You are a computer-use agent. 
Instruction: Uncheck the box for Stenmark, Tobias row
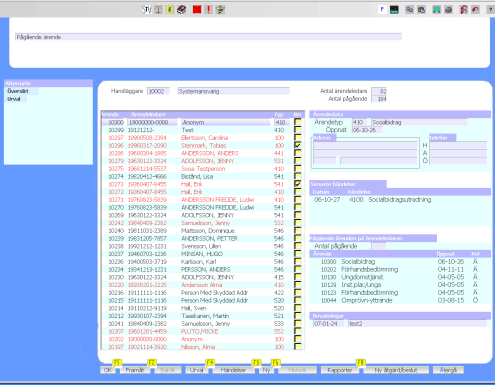click(x=298, y=145)
